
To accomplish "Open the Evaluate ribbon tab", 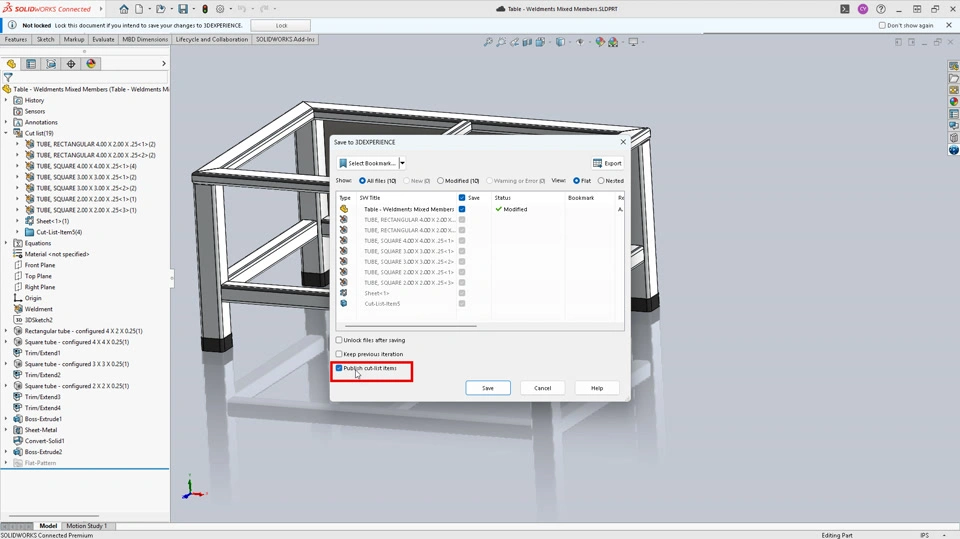I will [x=103, y=39].
